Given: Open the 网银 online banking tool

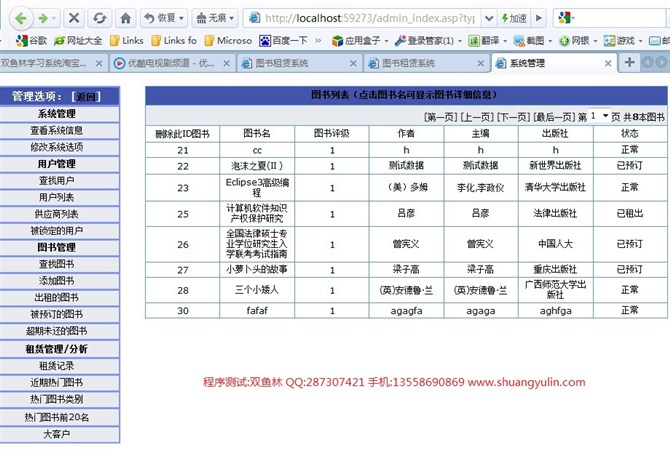Looking at the screenshot, I should 578,41.
